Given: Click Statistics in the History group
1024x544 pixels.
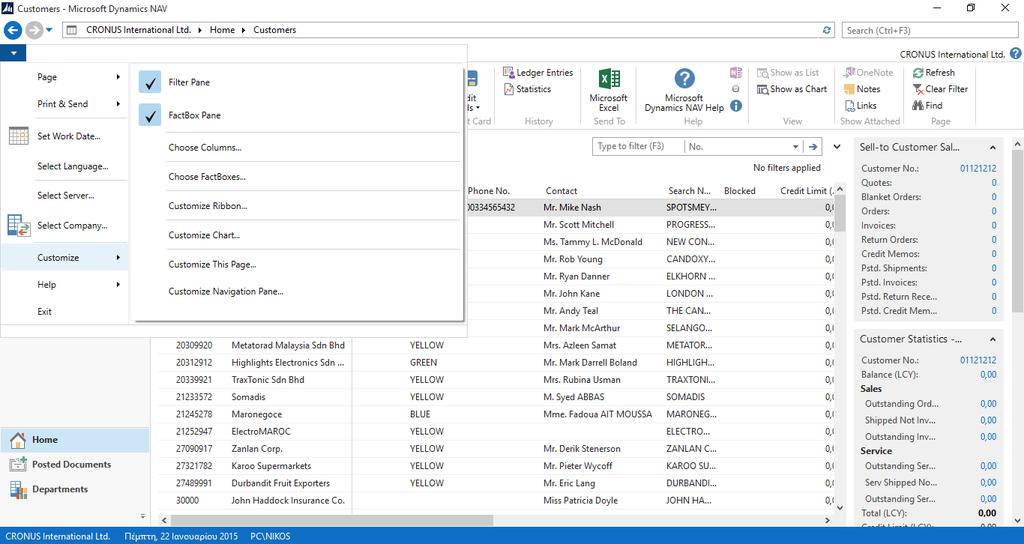Looking at the screenshot, I should point(527,89).
